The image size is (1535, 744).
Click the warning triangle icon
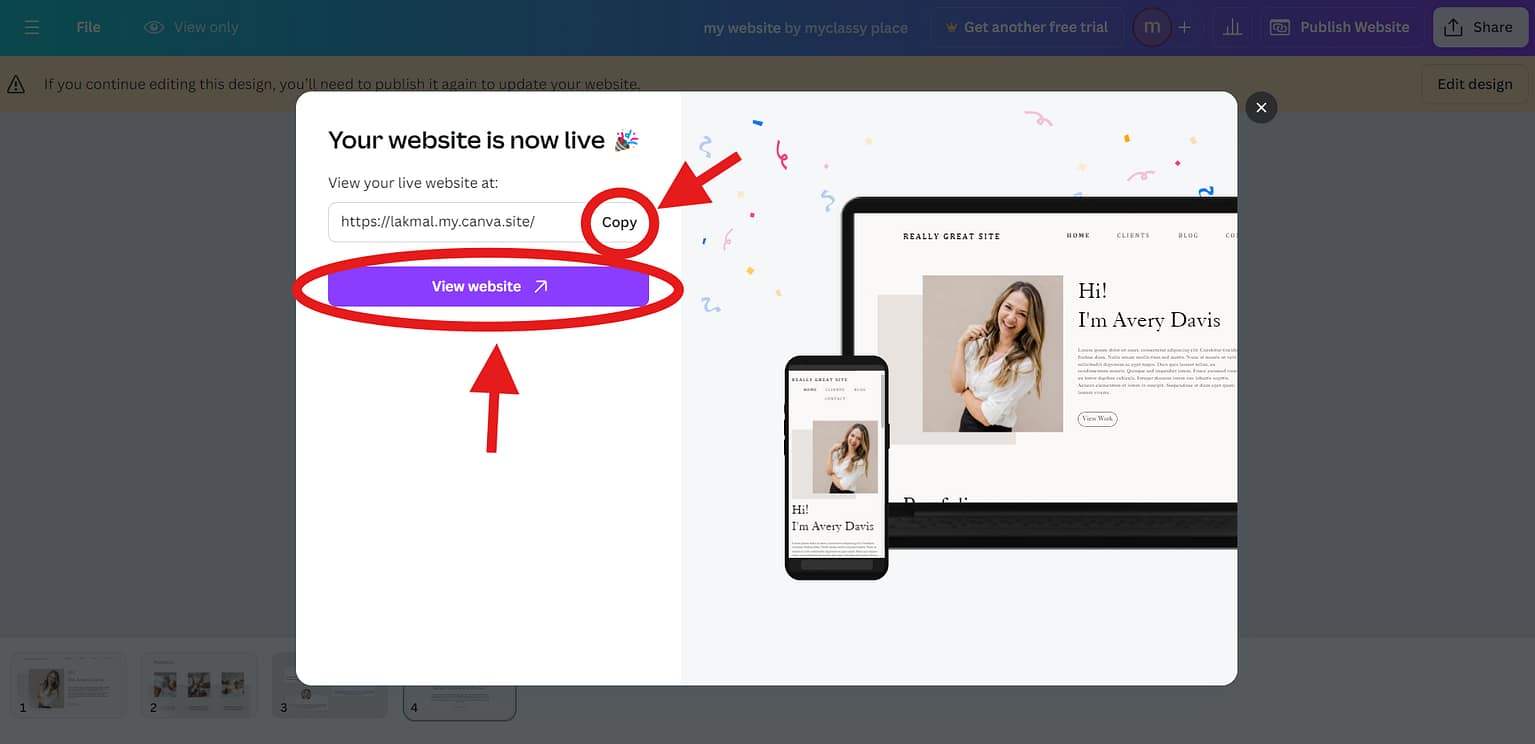17,84
